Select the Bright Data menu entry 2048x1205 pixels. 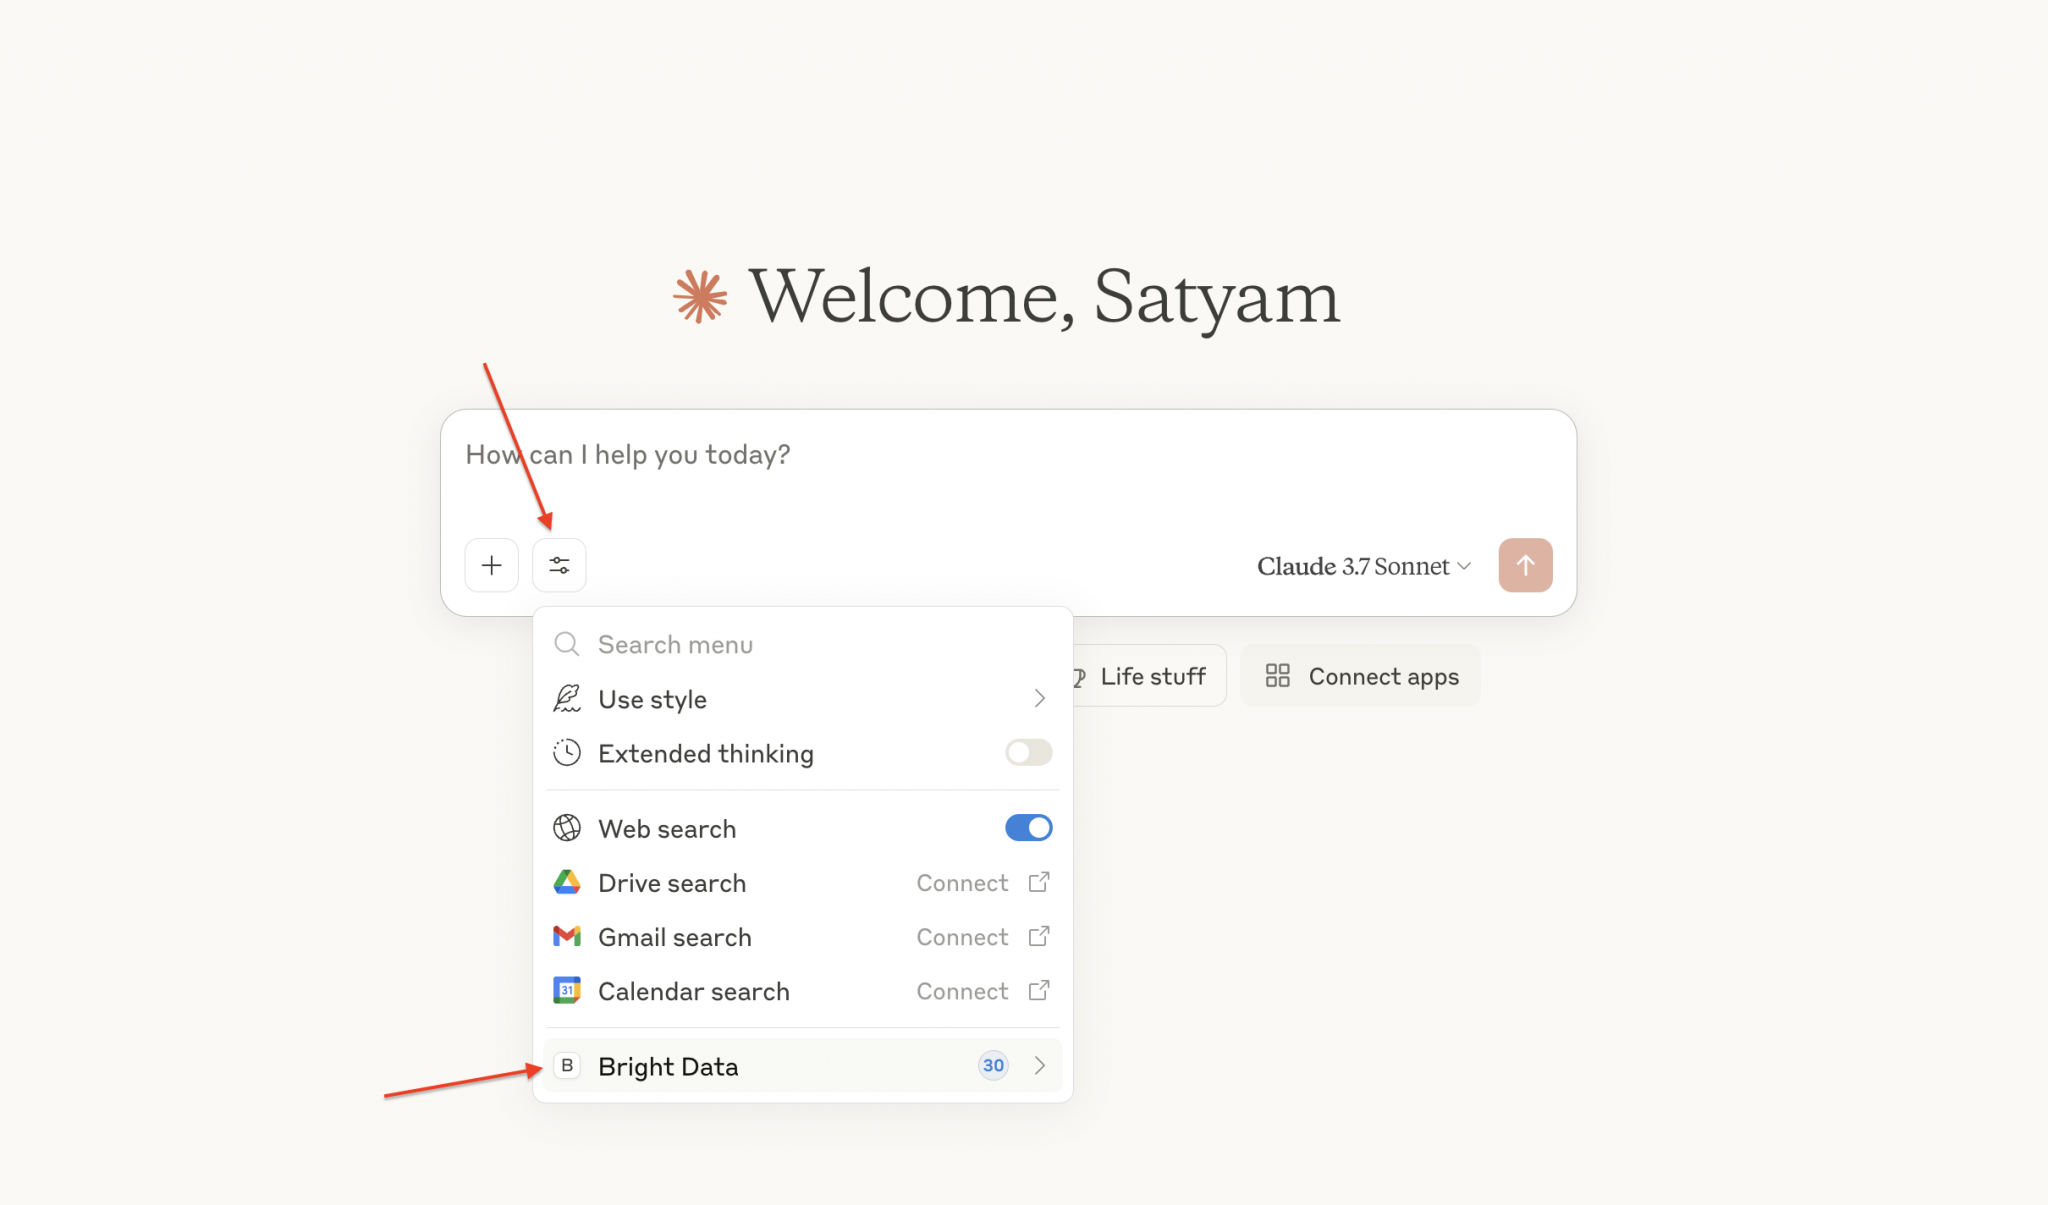668,1066
